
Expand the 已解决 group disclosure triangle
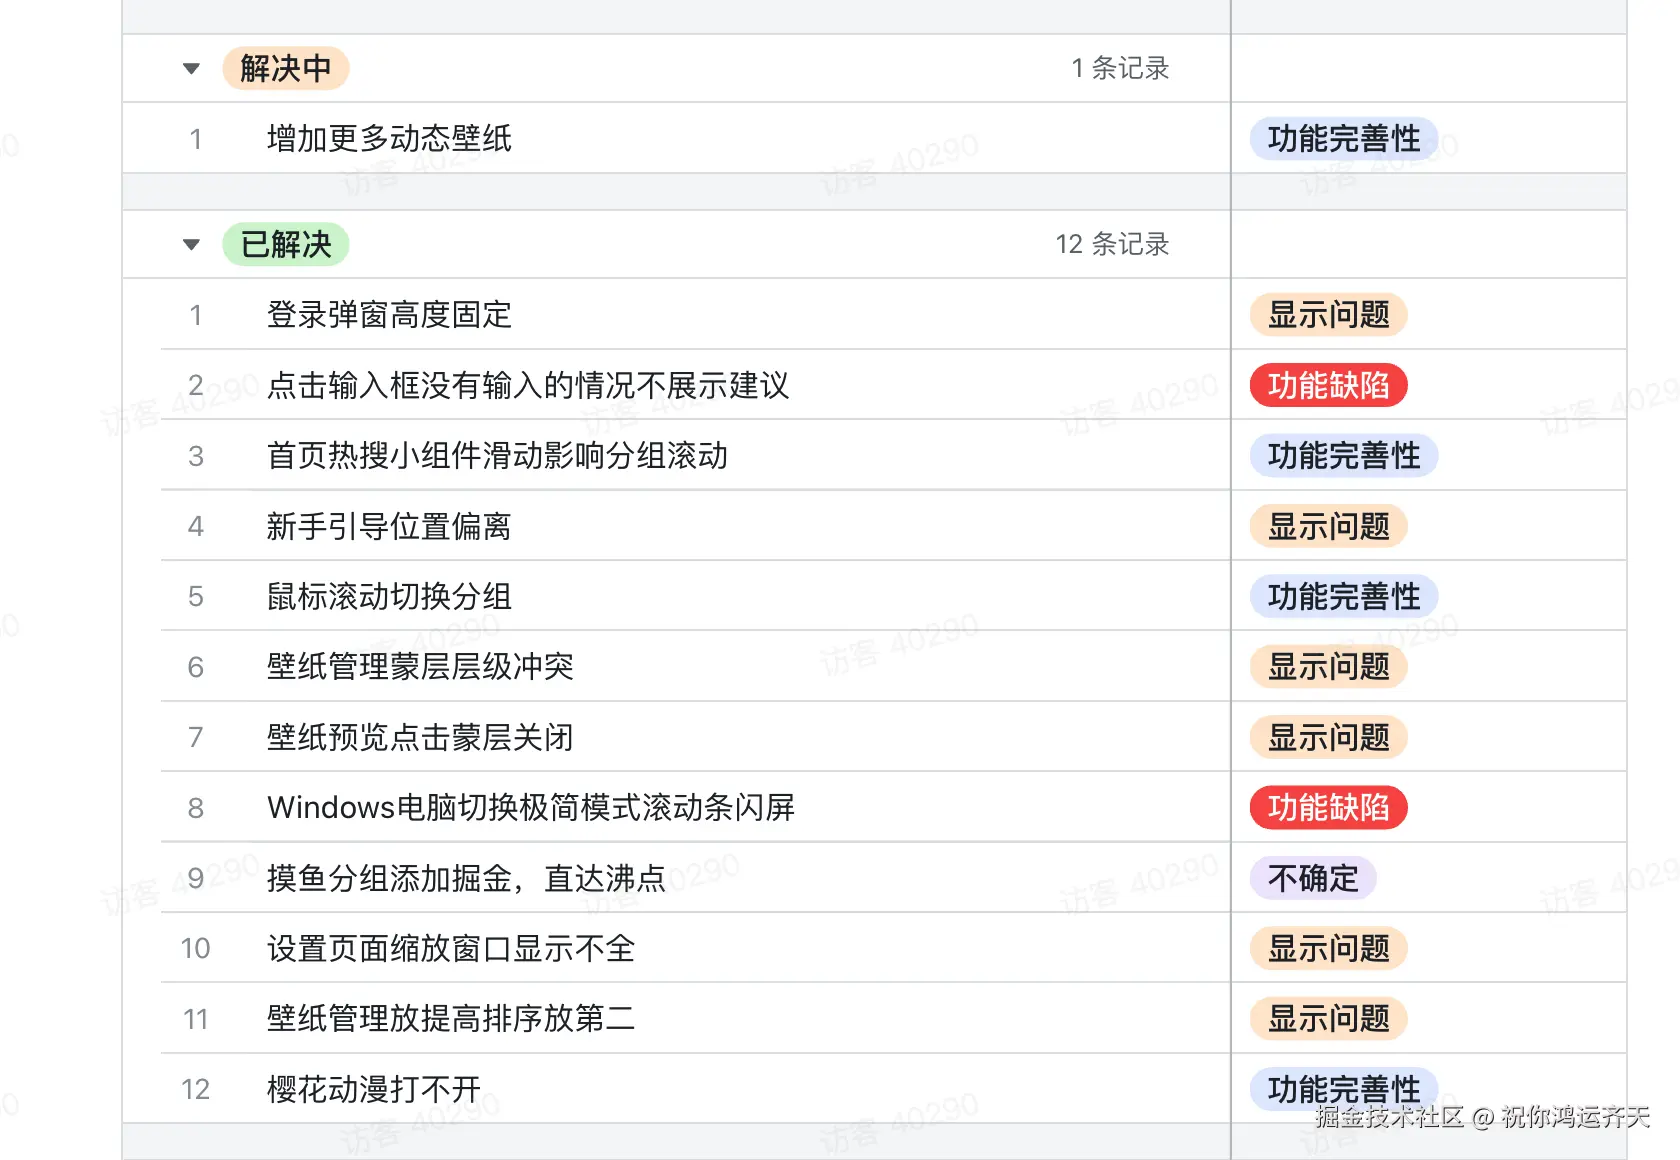(x=190, y=244)
